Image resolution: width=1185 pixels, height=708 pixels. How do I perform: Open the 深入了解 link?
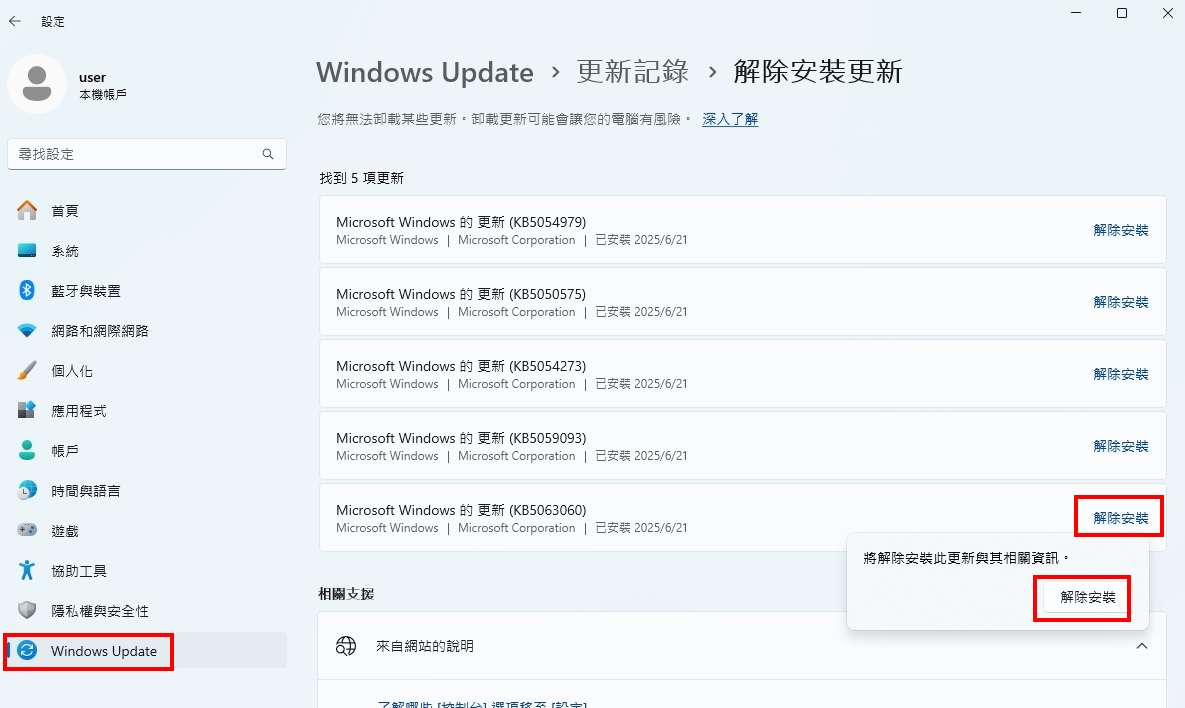point(730,119)
